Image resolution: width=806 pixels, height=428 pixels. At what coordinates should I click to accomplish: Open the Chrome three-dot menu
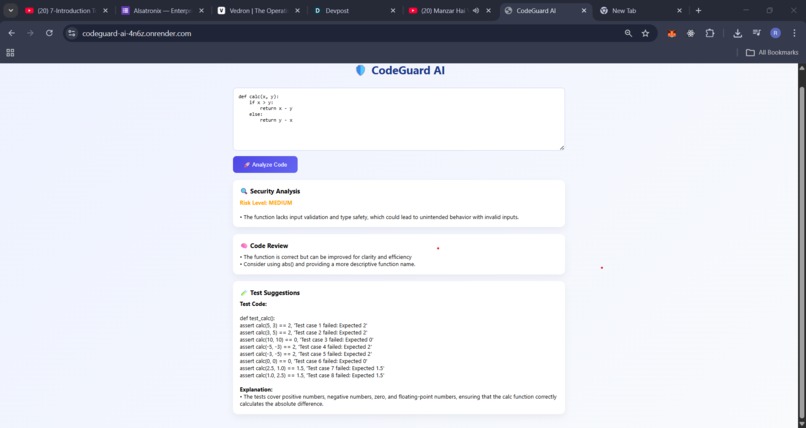(x=794, y=33)
